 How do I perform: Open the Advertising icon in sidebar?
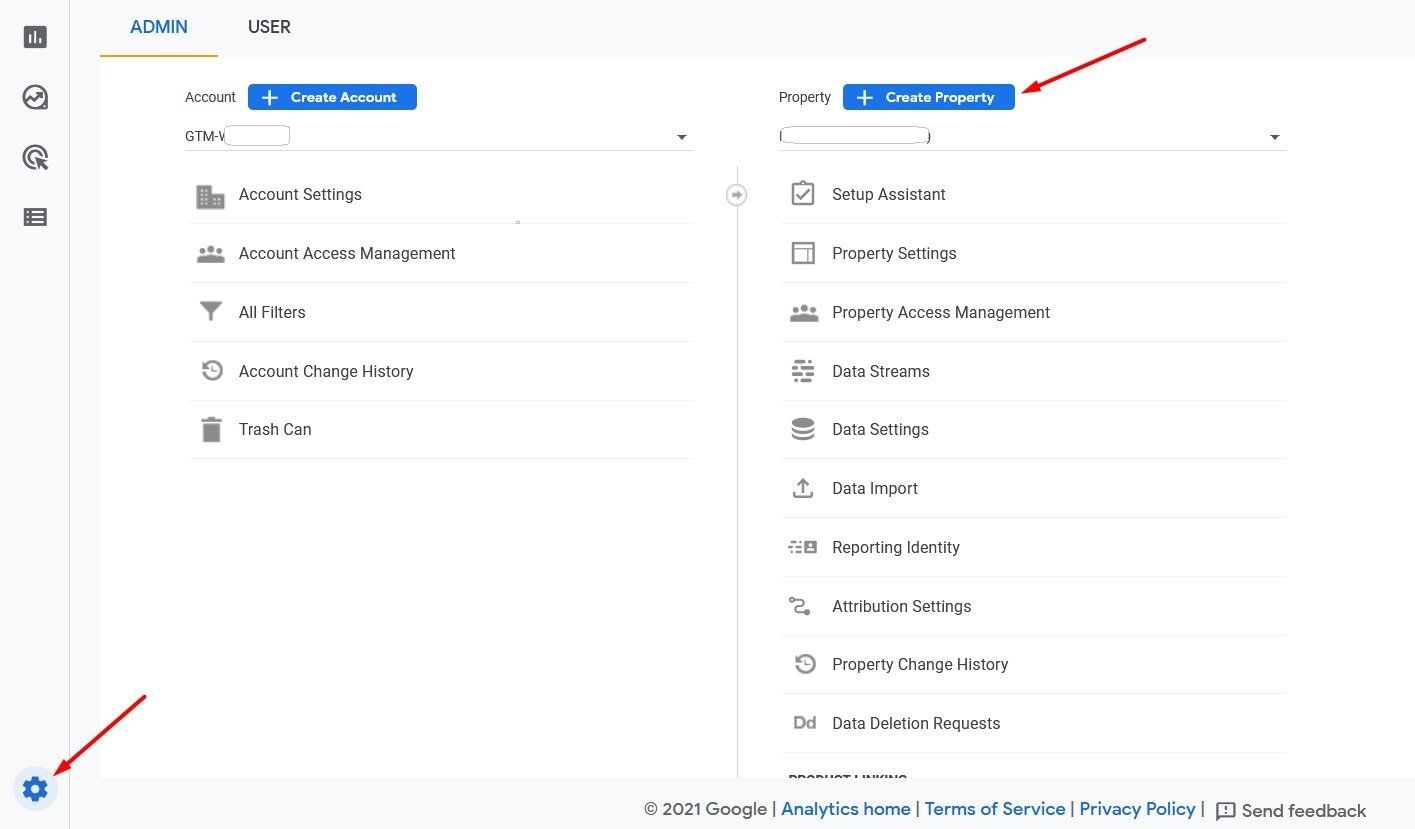click(35, 157)
